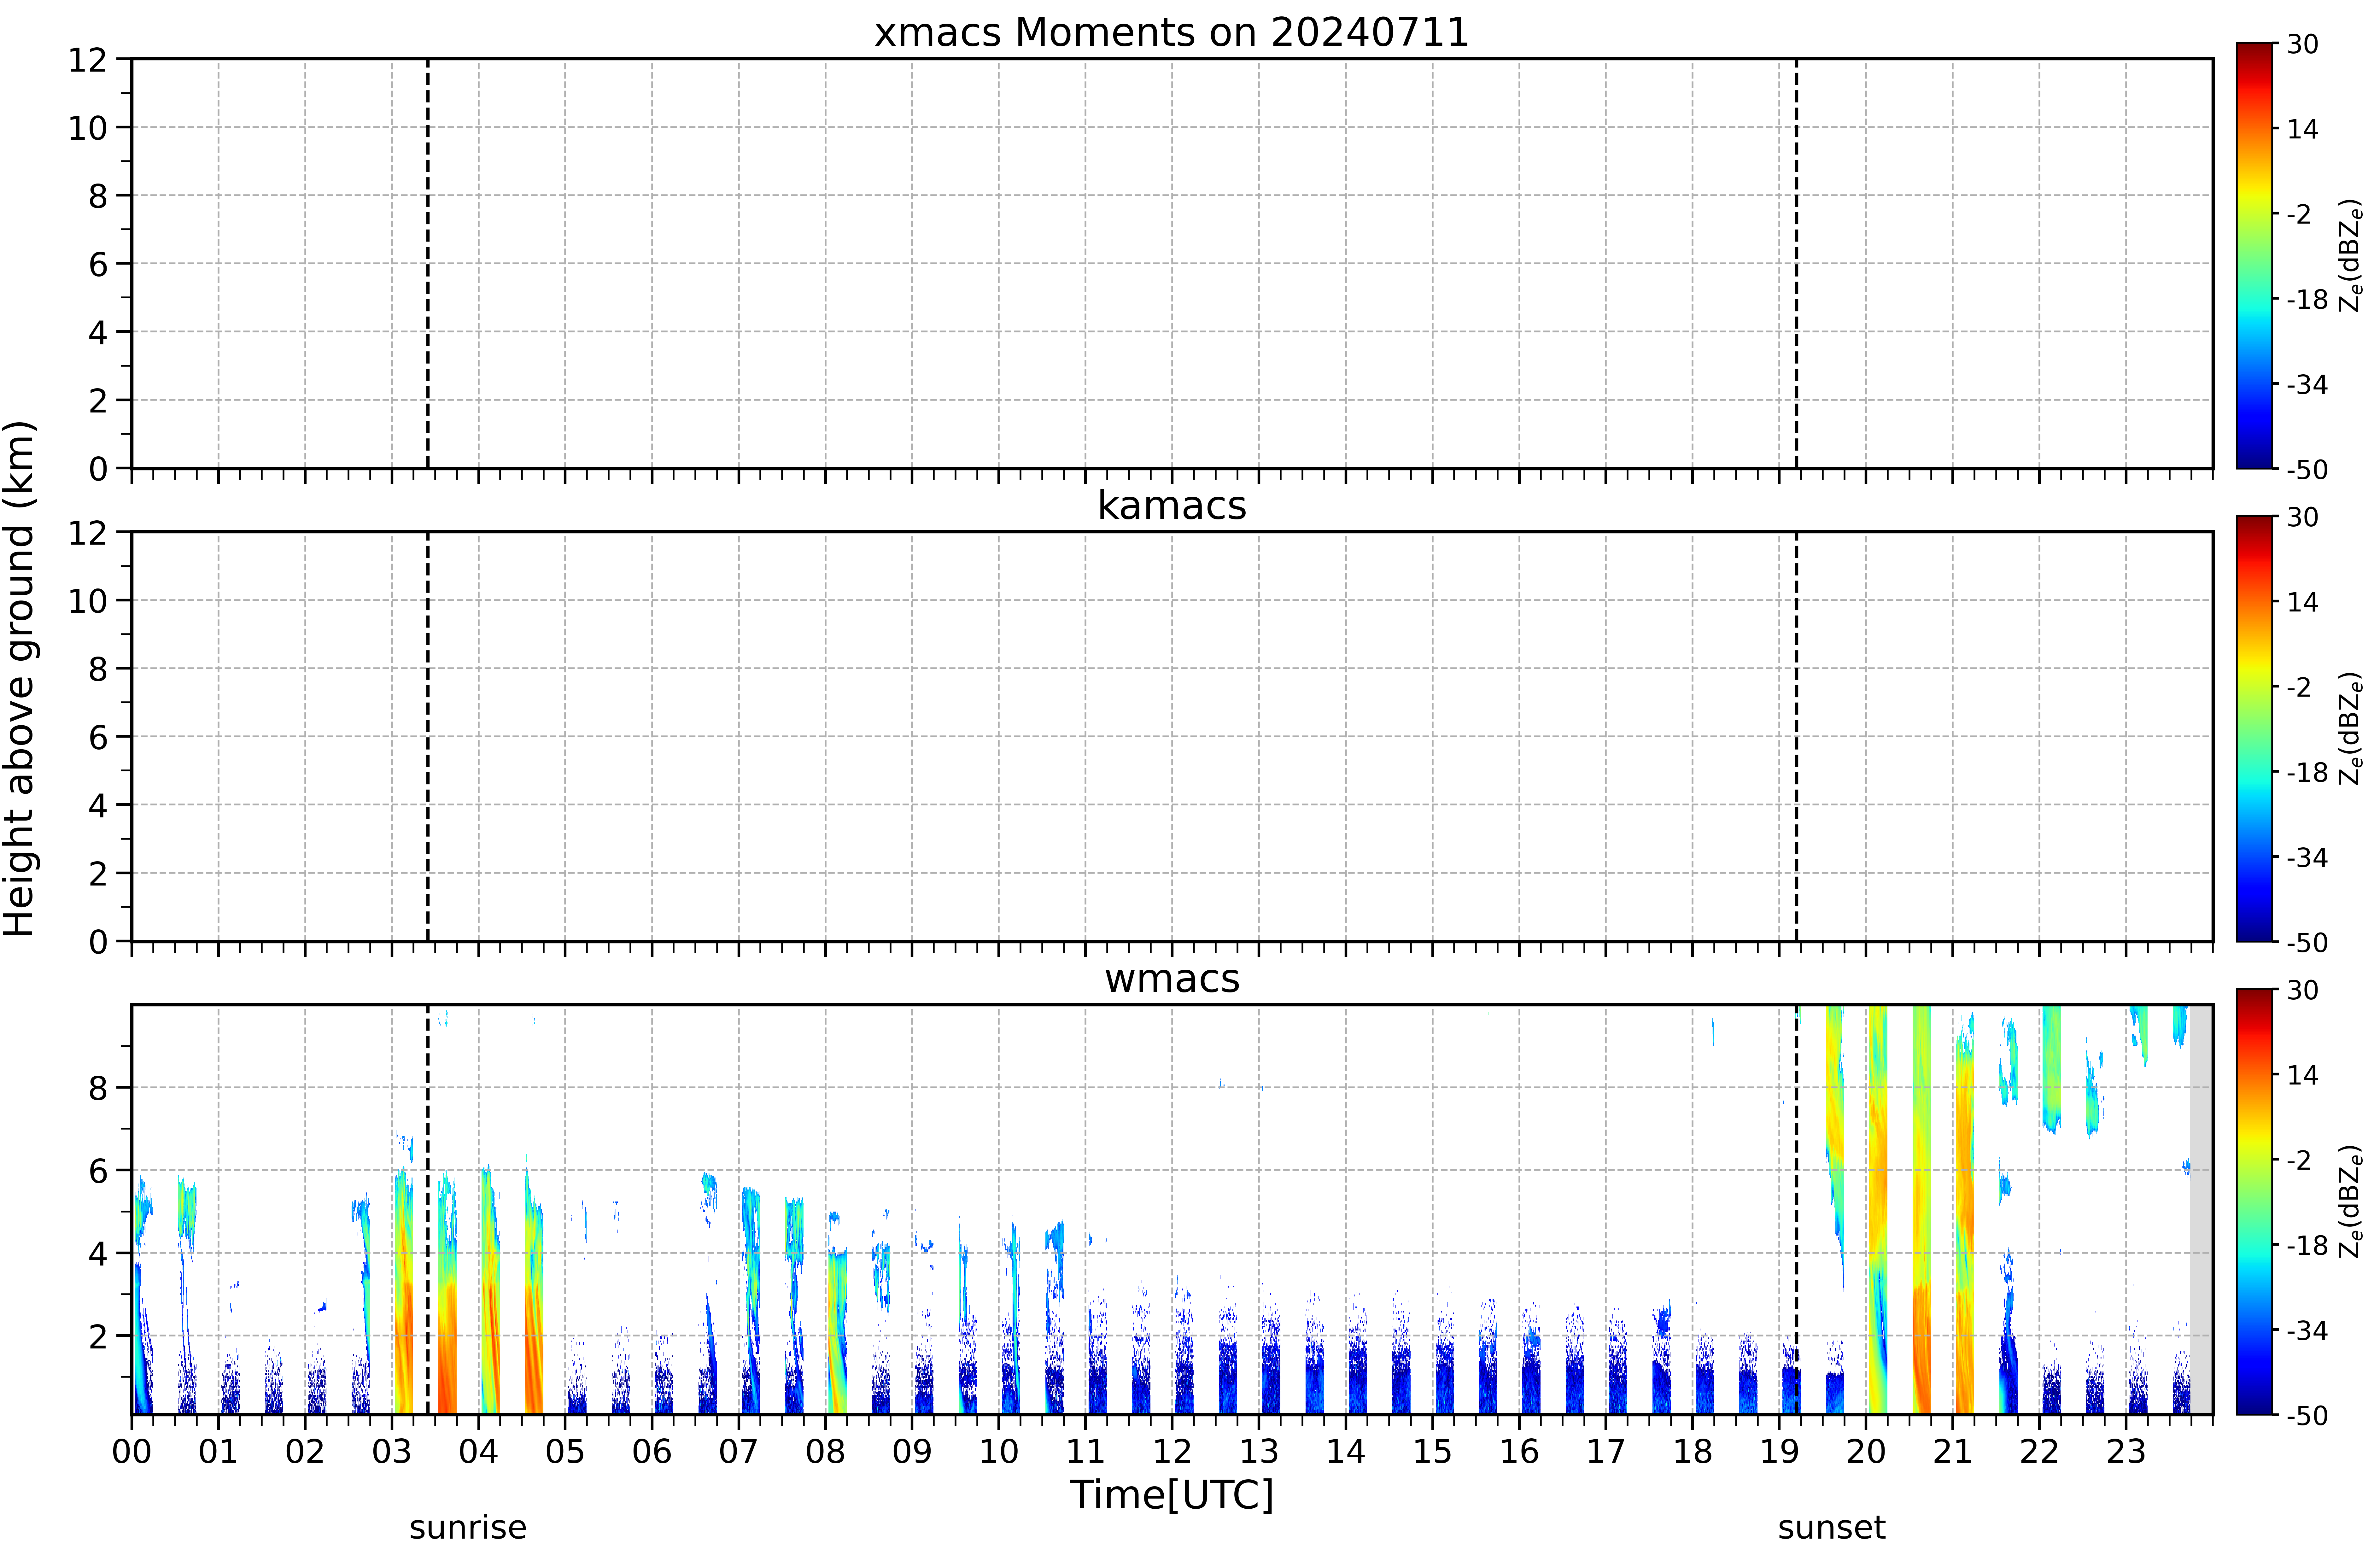The image size is (2380, 1561).
Task: Click the "19" time tick label
Action: tap(1779, 1451)
